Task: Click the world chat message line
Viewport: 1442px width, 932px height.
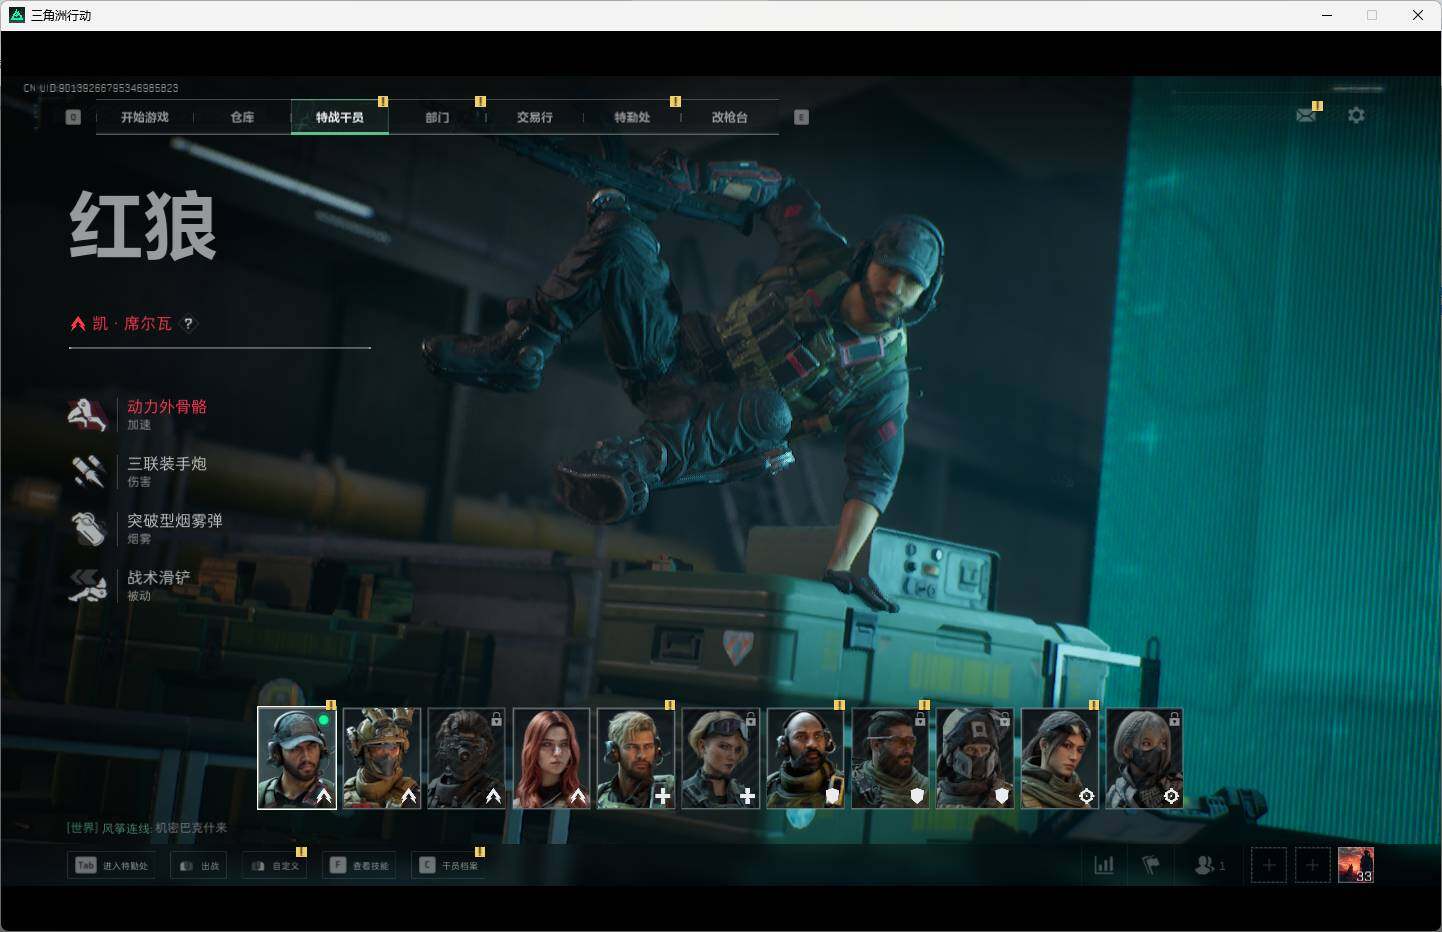Action: (147, 828)
